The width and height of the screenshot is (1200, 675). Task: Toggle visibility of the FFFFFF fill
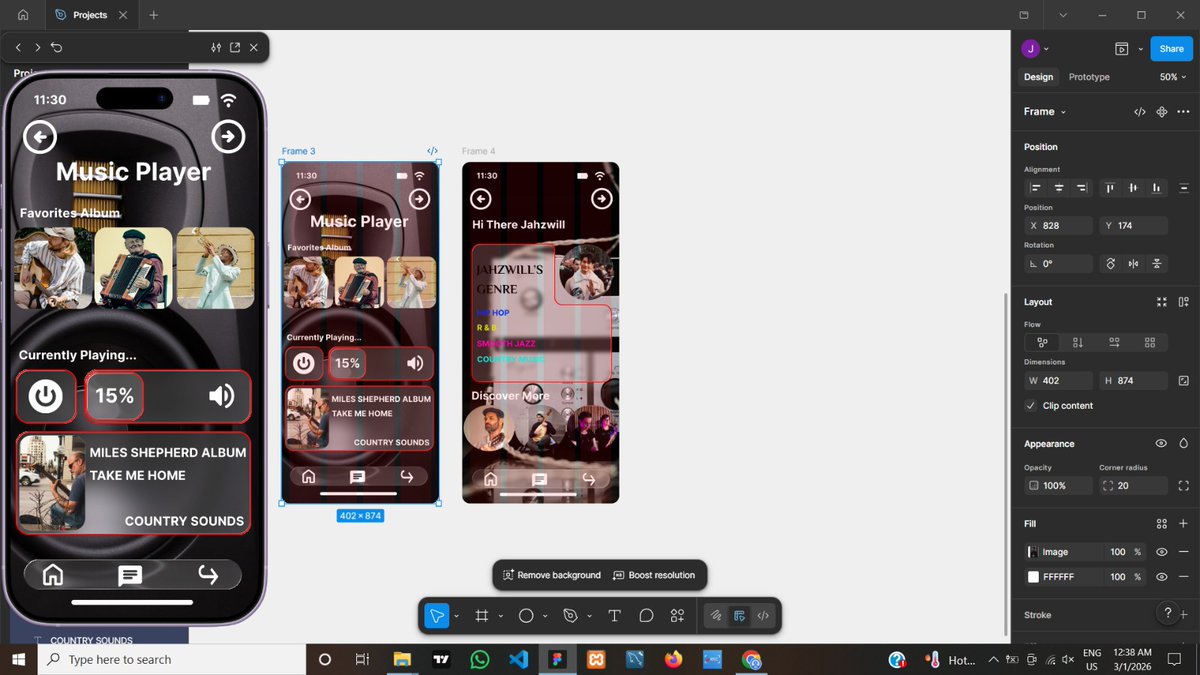[x=1162, y=577]
